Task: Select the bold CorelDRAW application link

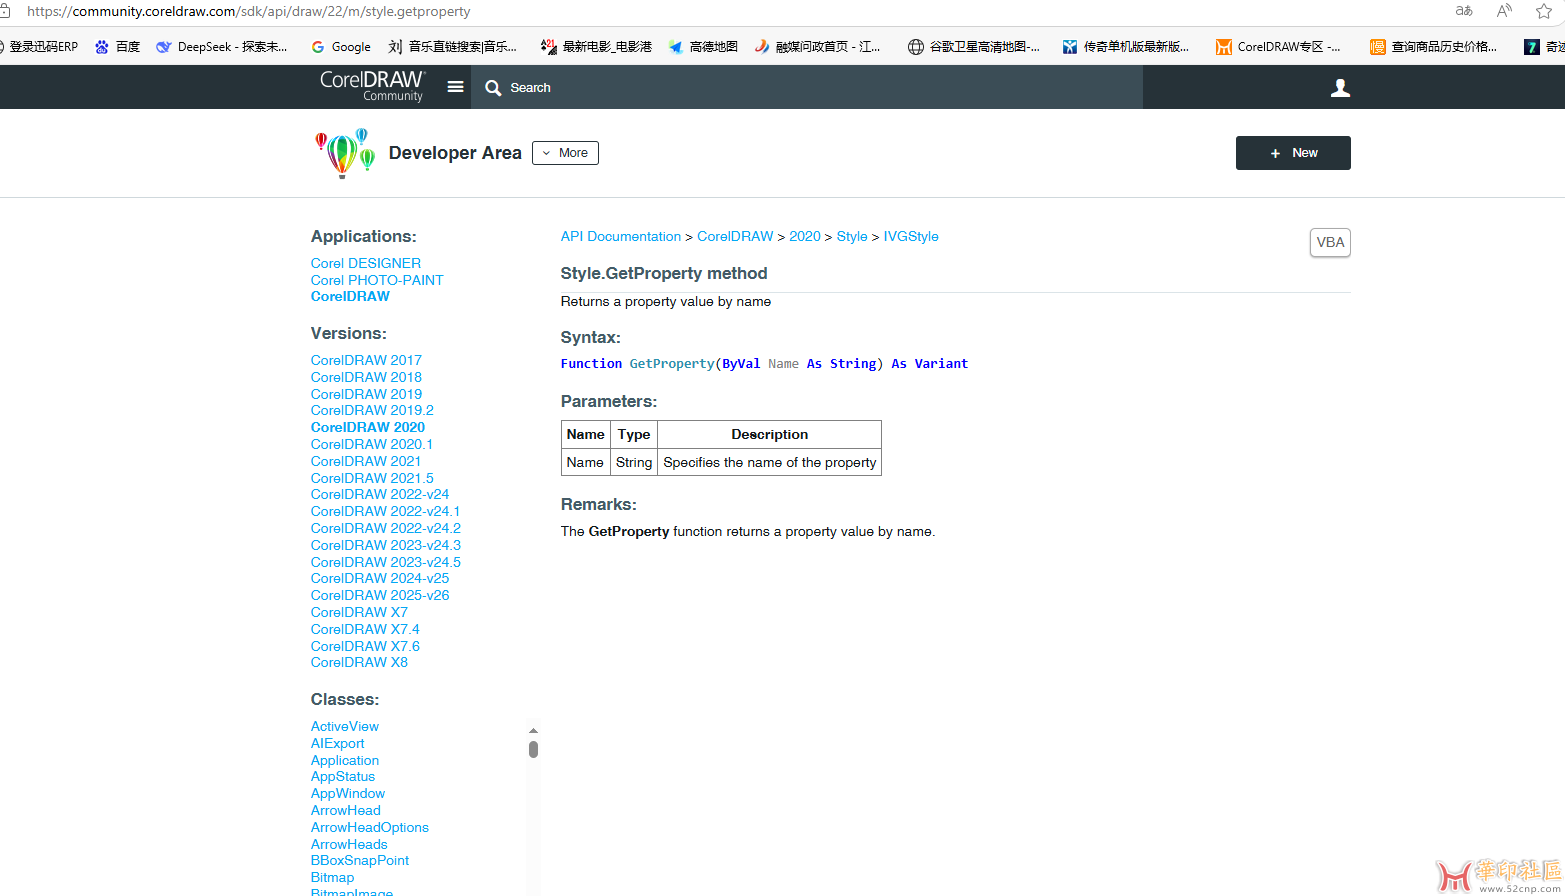Action: 350,296
